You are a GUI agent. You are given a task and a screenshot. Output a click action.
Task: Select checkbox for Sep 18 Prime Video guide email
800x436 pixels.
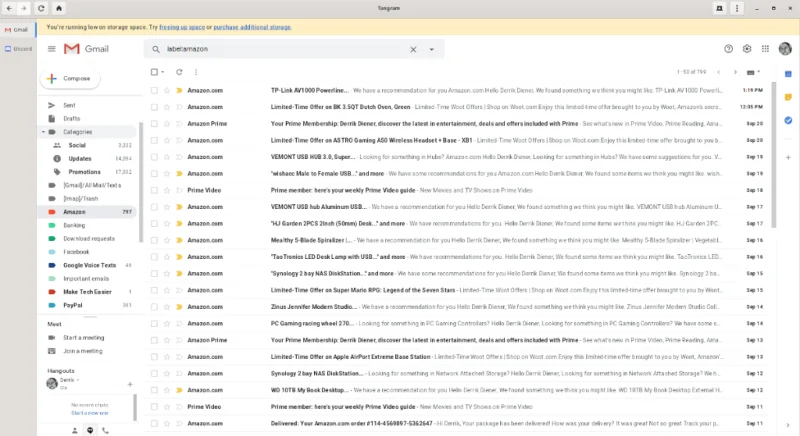click(x=154, y=190)
